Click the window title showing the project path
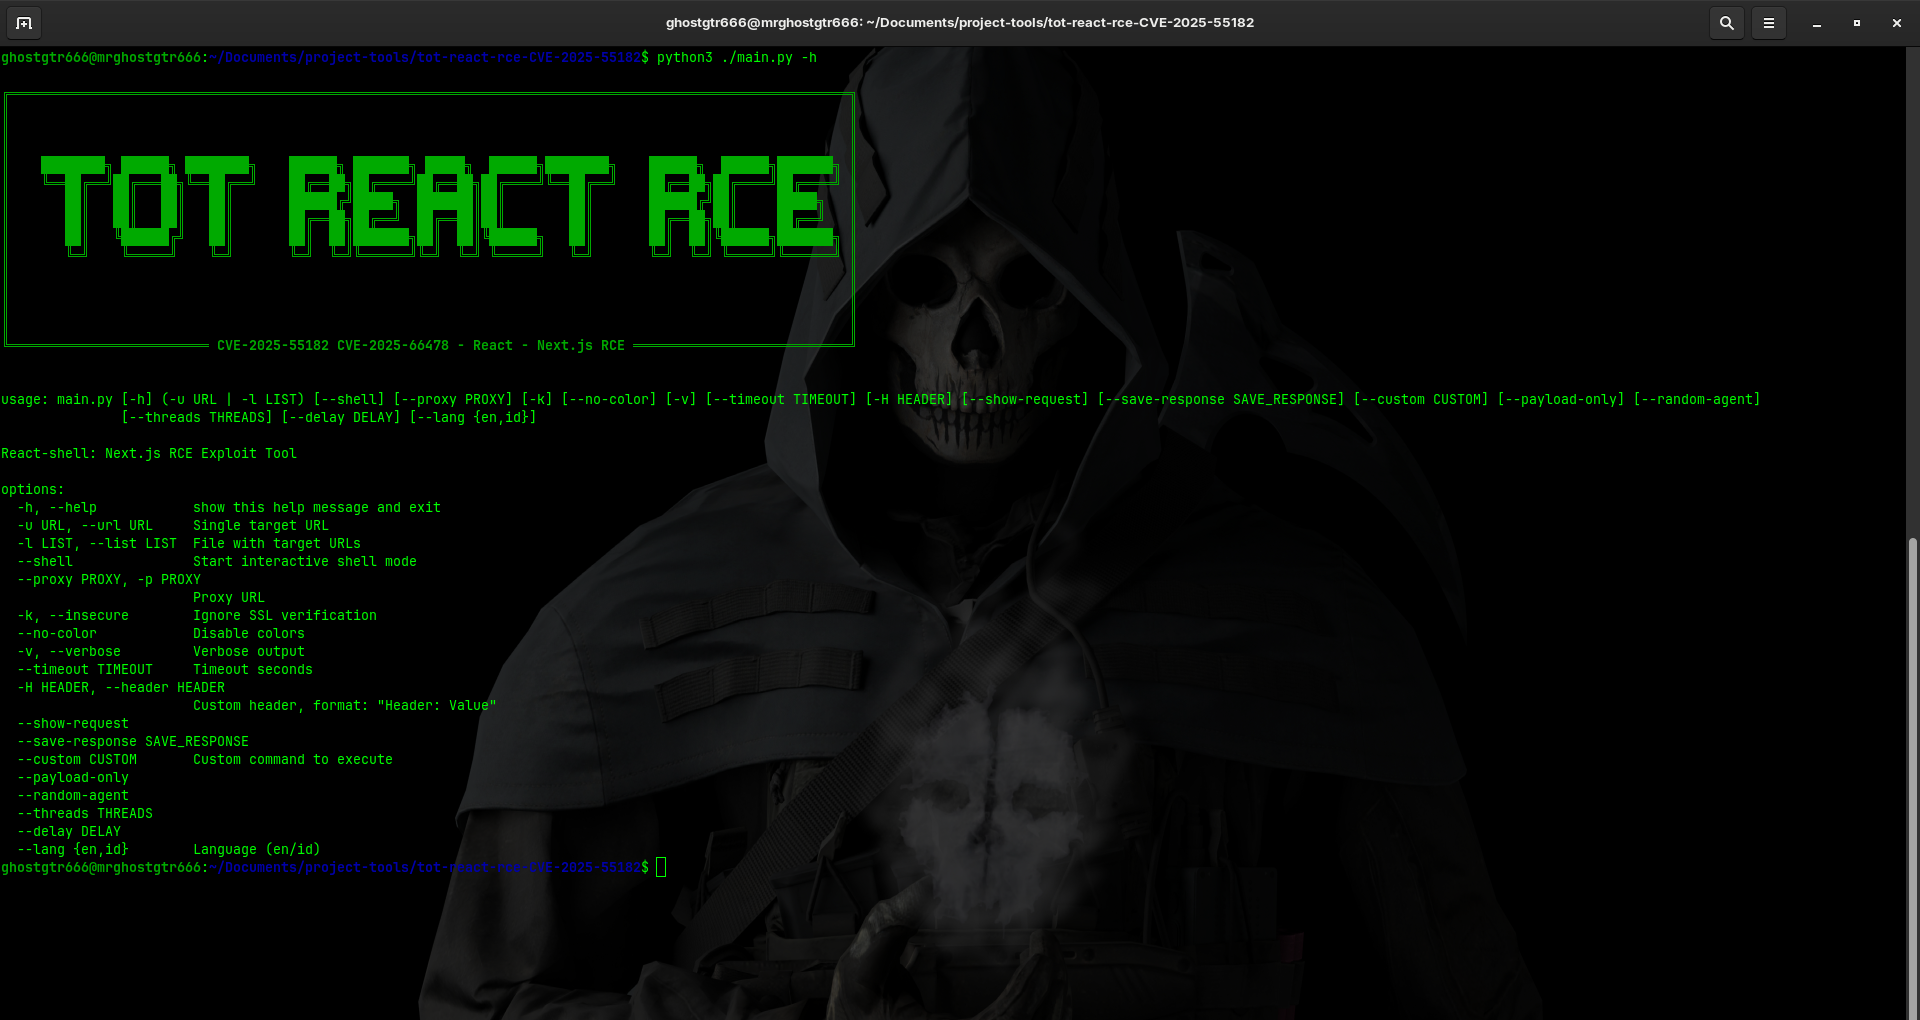The height and width of the screenshot is (1020, 1920). tap(960, 23)
